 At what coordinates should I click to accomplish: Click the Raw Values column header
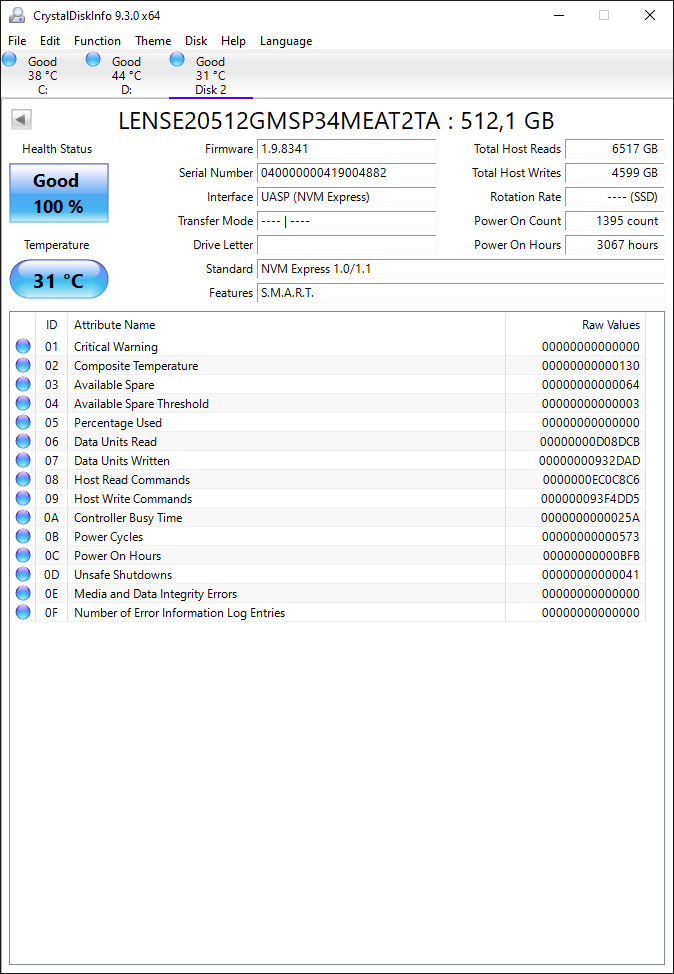pos(610,325)
